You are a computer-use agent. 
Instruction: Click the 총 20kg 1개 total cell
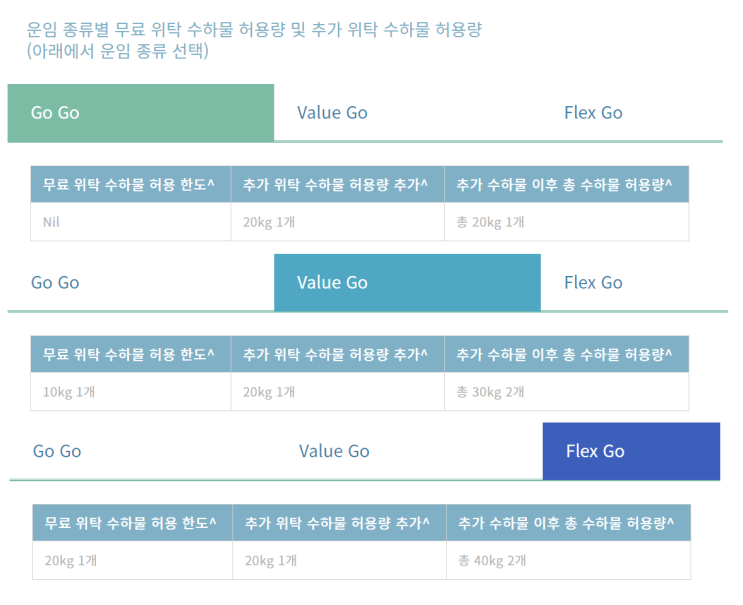pyautogui.click(x=490, y=222)
